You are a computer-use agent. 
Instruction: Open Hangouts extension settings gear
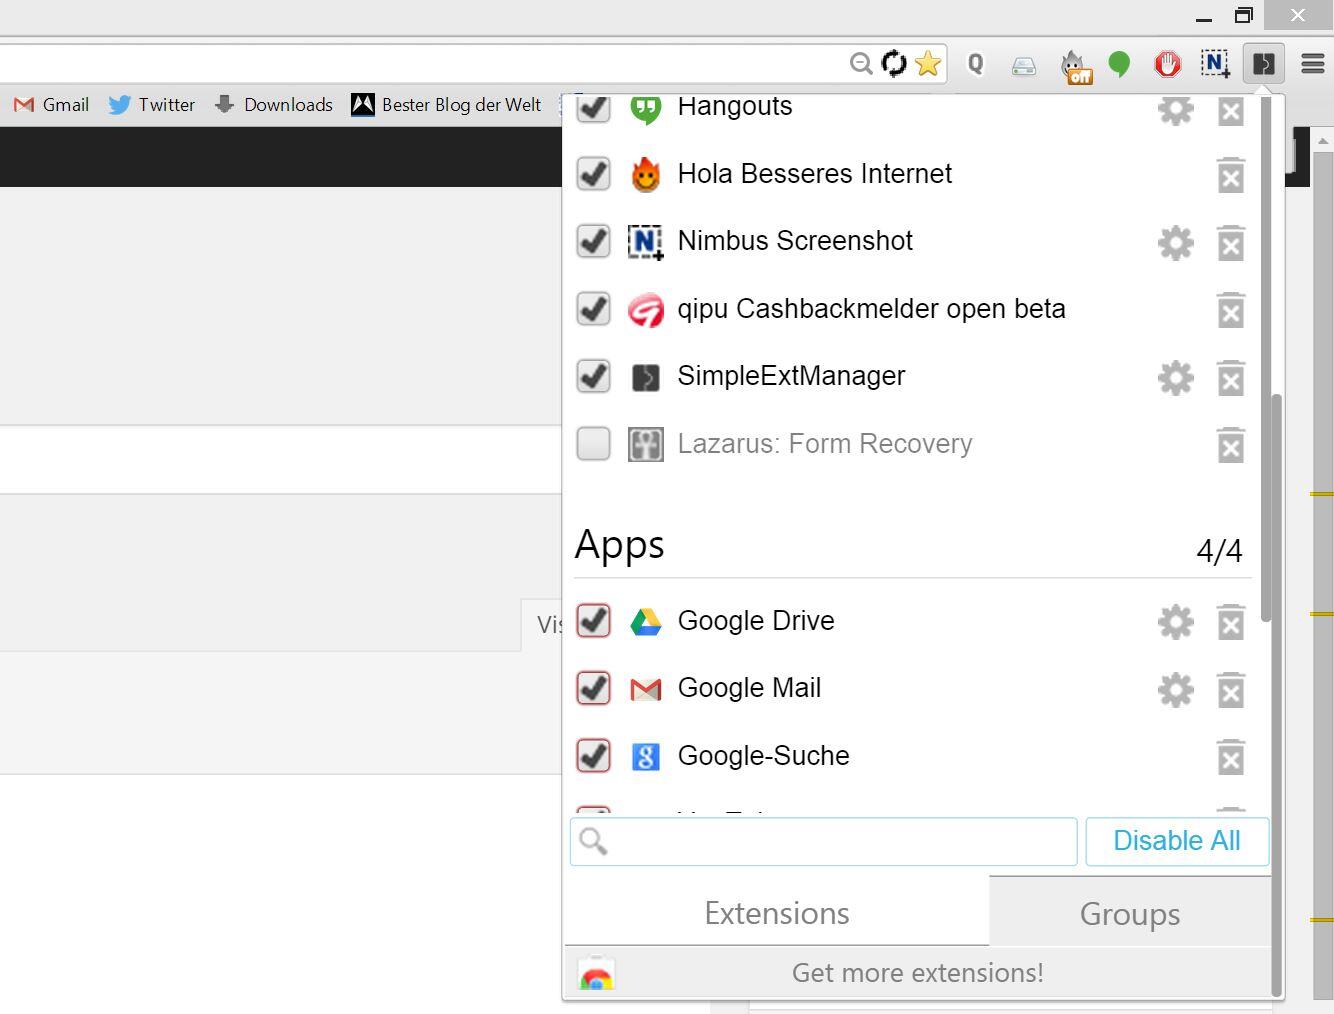click(1175, 109)
